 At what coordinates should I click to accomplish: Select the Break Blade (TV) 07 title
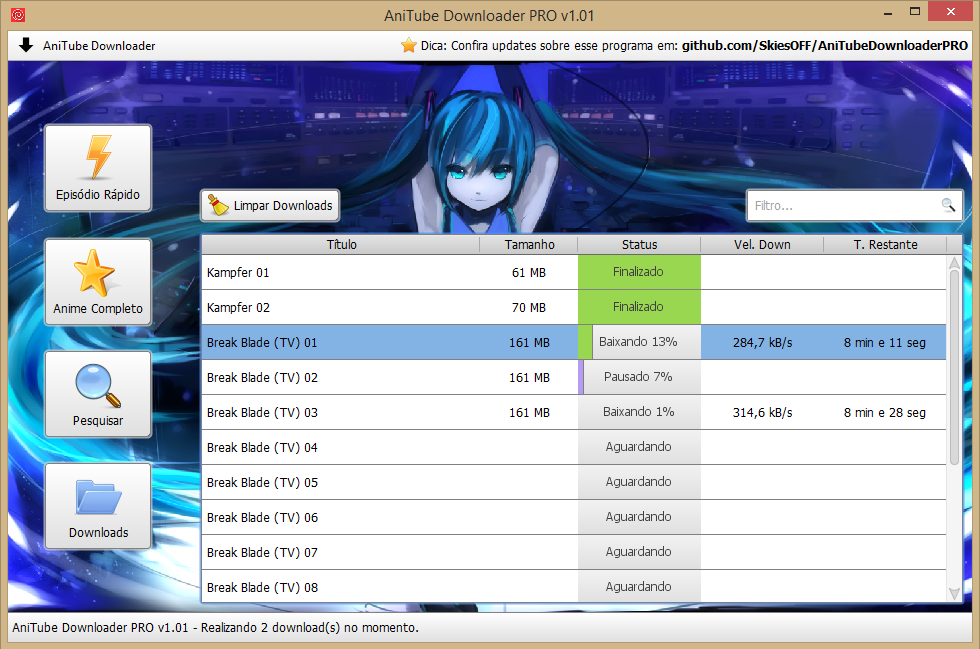tap(262, 553)
